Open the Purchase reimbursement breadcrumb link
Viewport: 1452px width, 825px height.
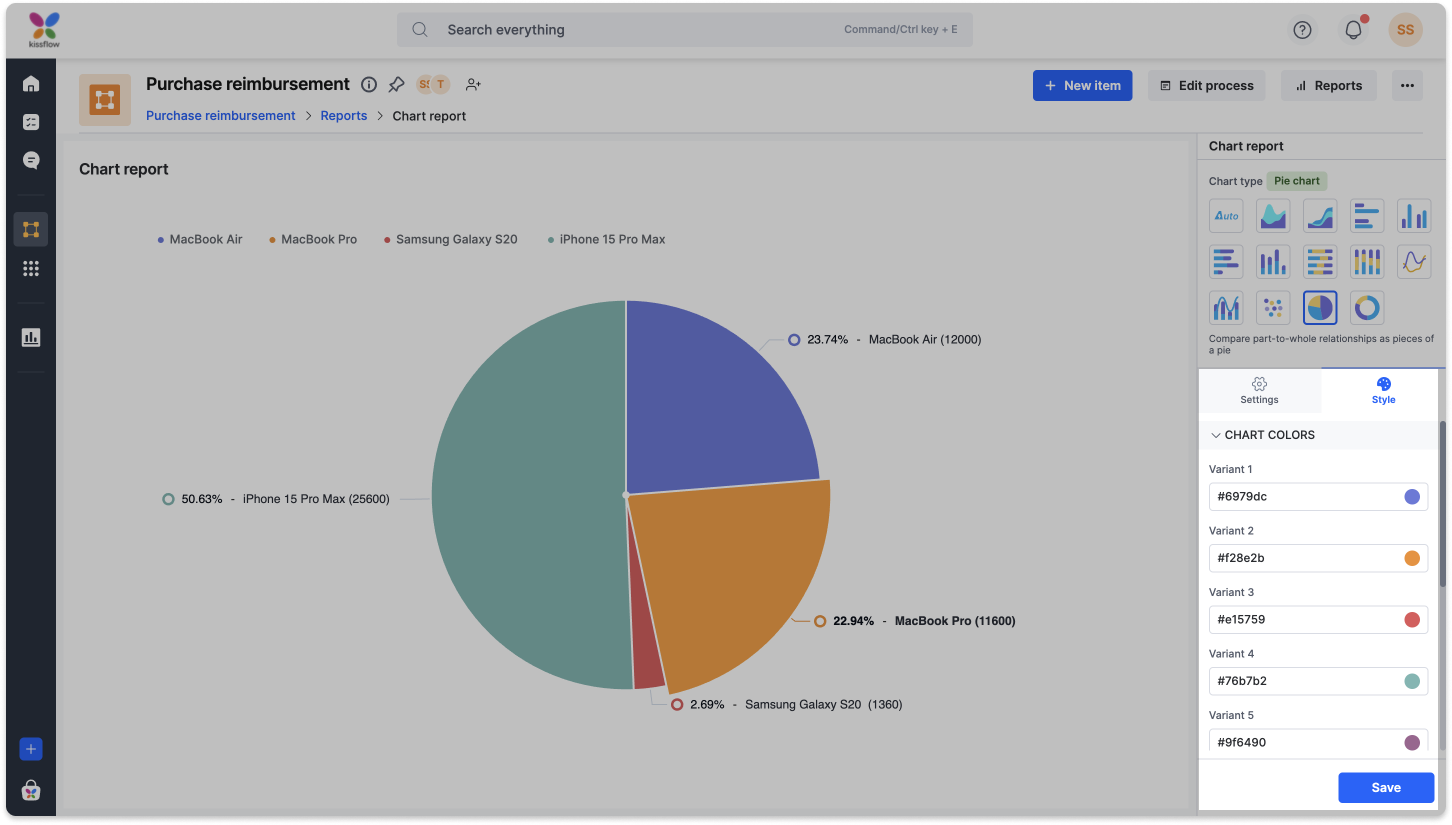[x=221, y=116]
